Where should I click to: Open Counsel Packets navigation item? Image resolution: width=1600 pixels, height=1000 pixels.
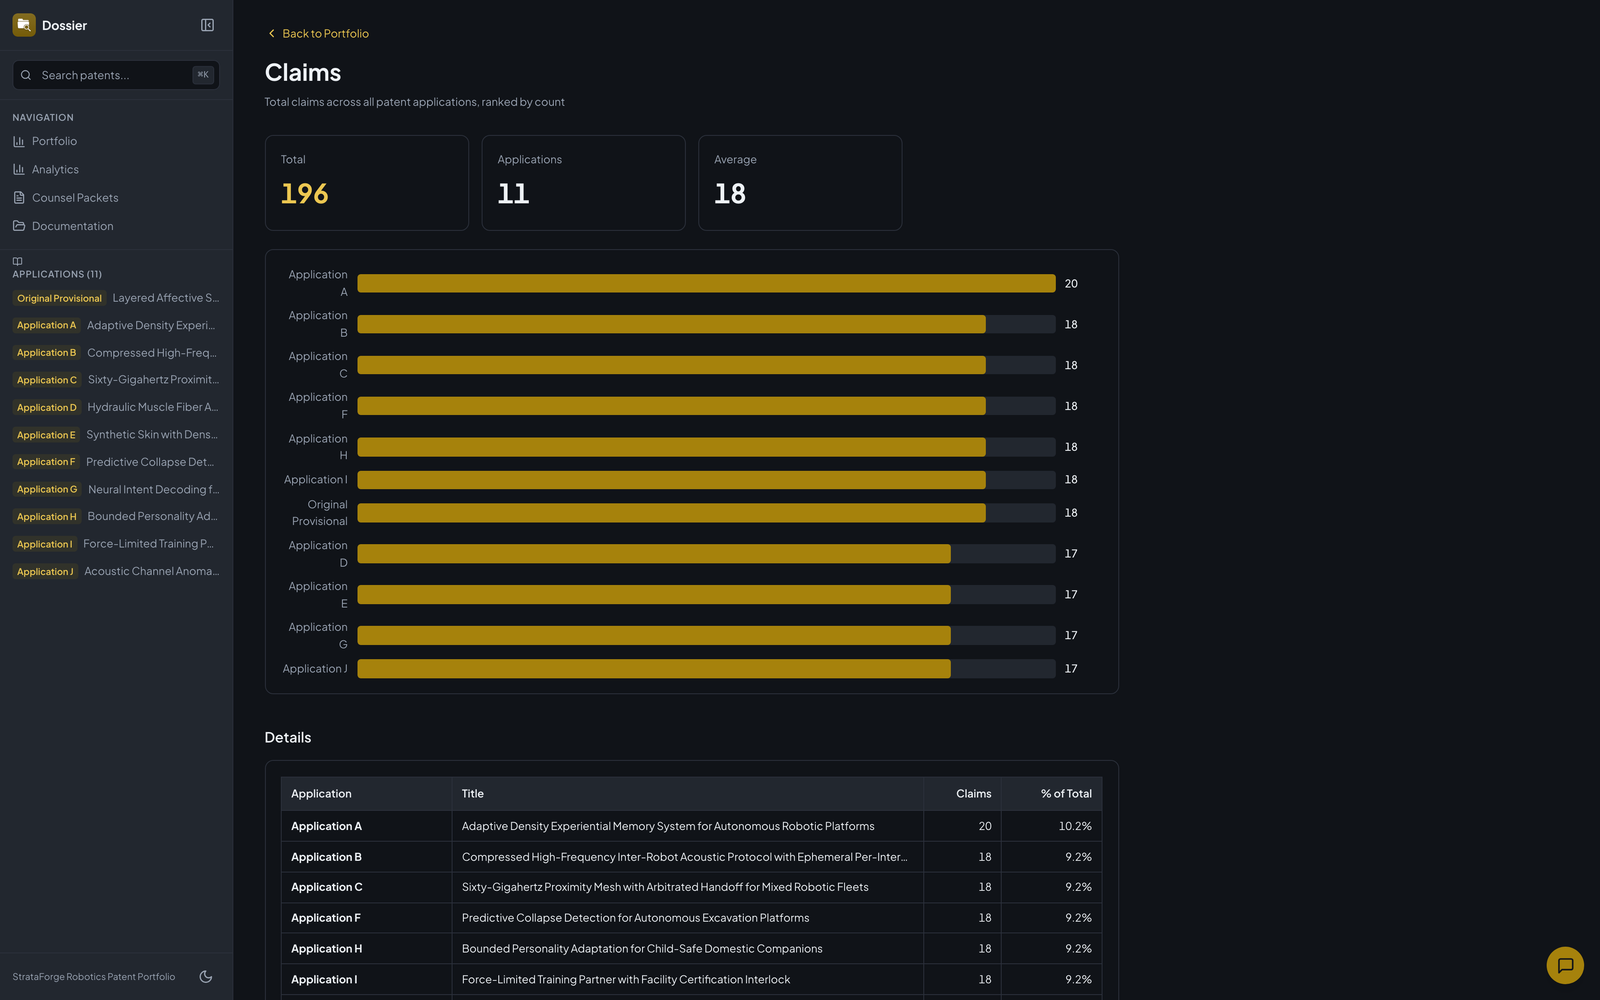coord(116,198)
